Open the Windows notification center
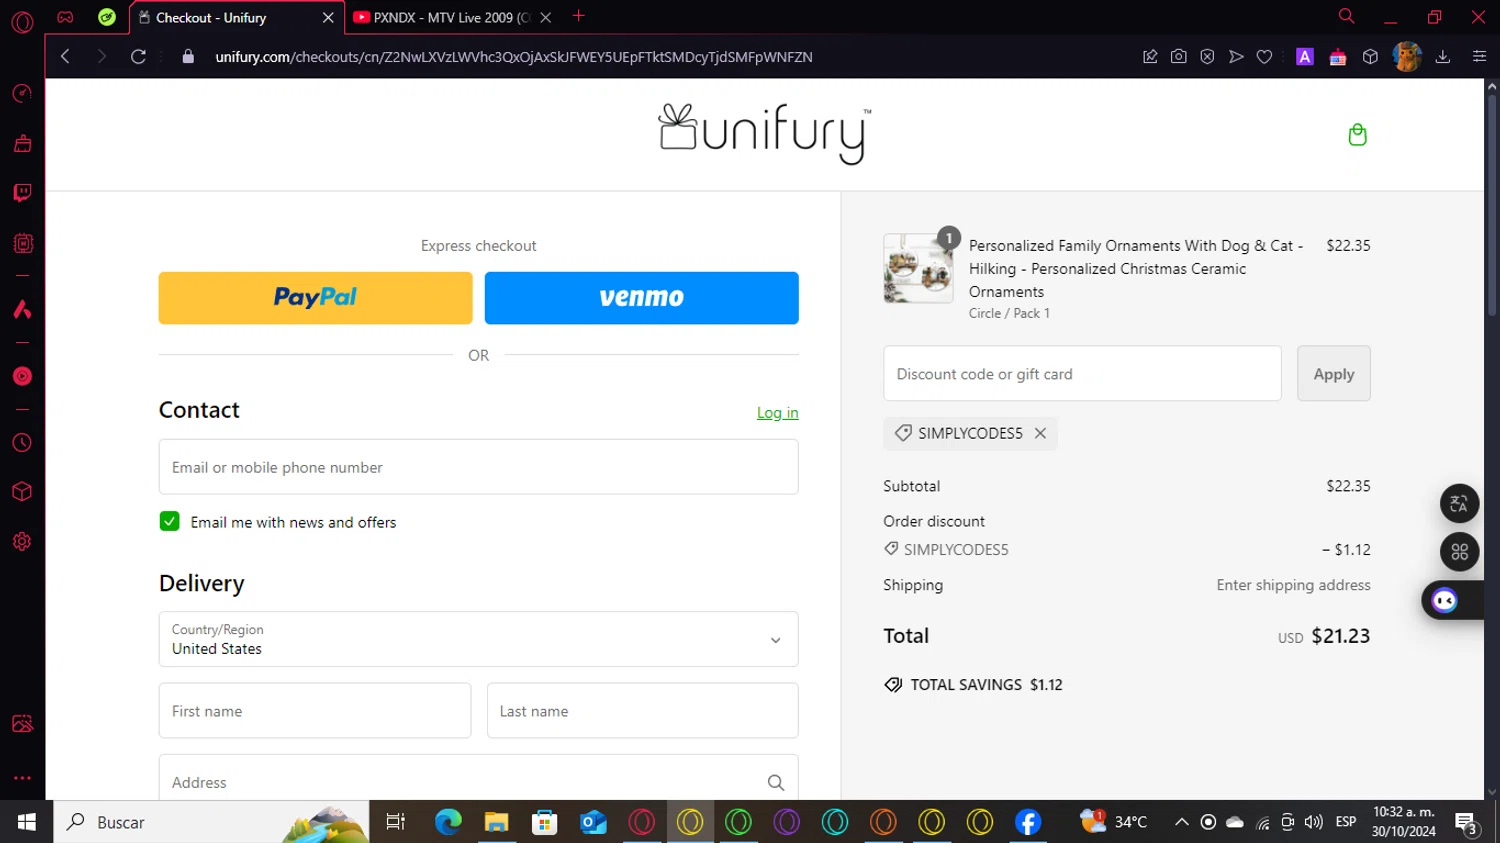The width and height of the screenshot is (1500, 843). pos(1467,822)
